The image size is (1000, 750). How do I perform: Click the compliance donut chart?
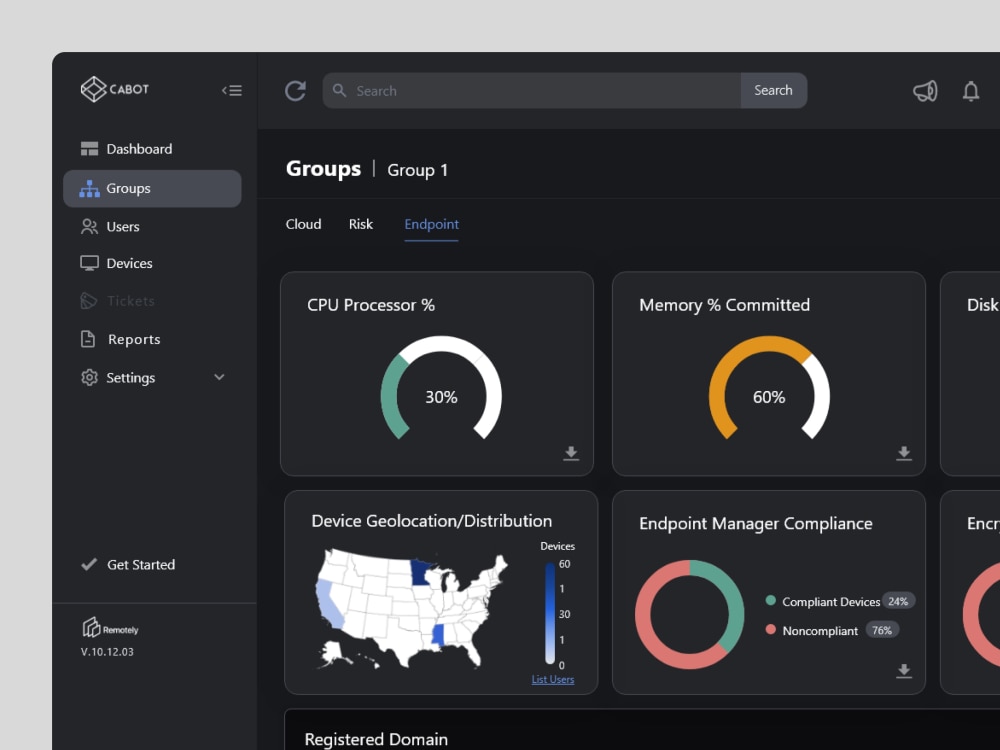click(689, 614)
